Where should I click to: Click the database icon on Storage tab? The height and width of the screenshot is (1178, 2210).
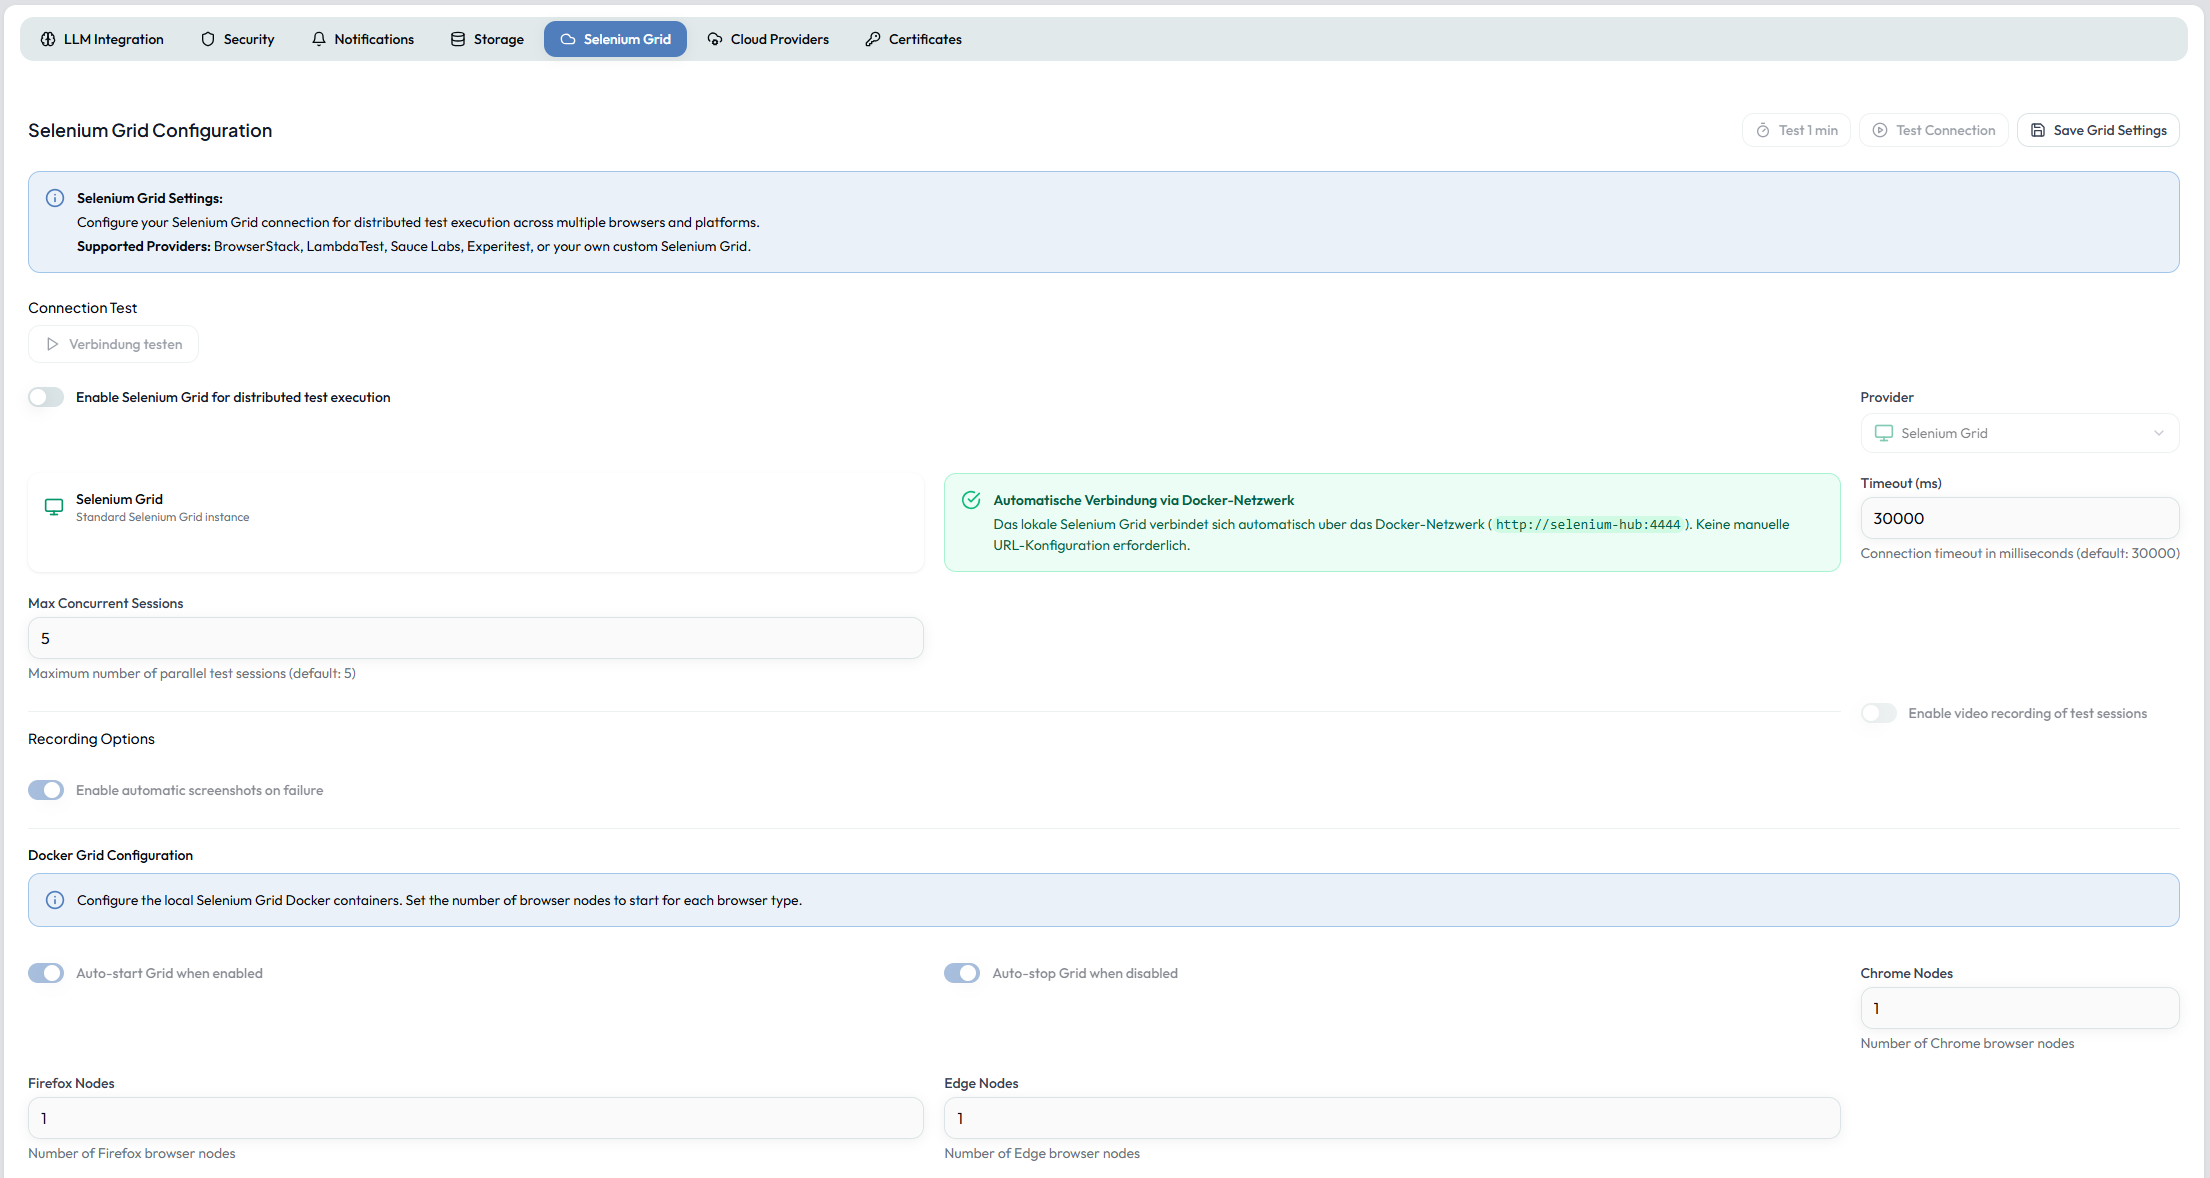(x=458, y=39)
